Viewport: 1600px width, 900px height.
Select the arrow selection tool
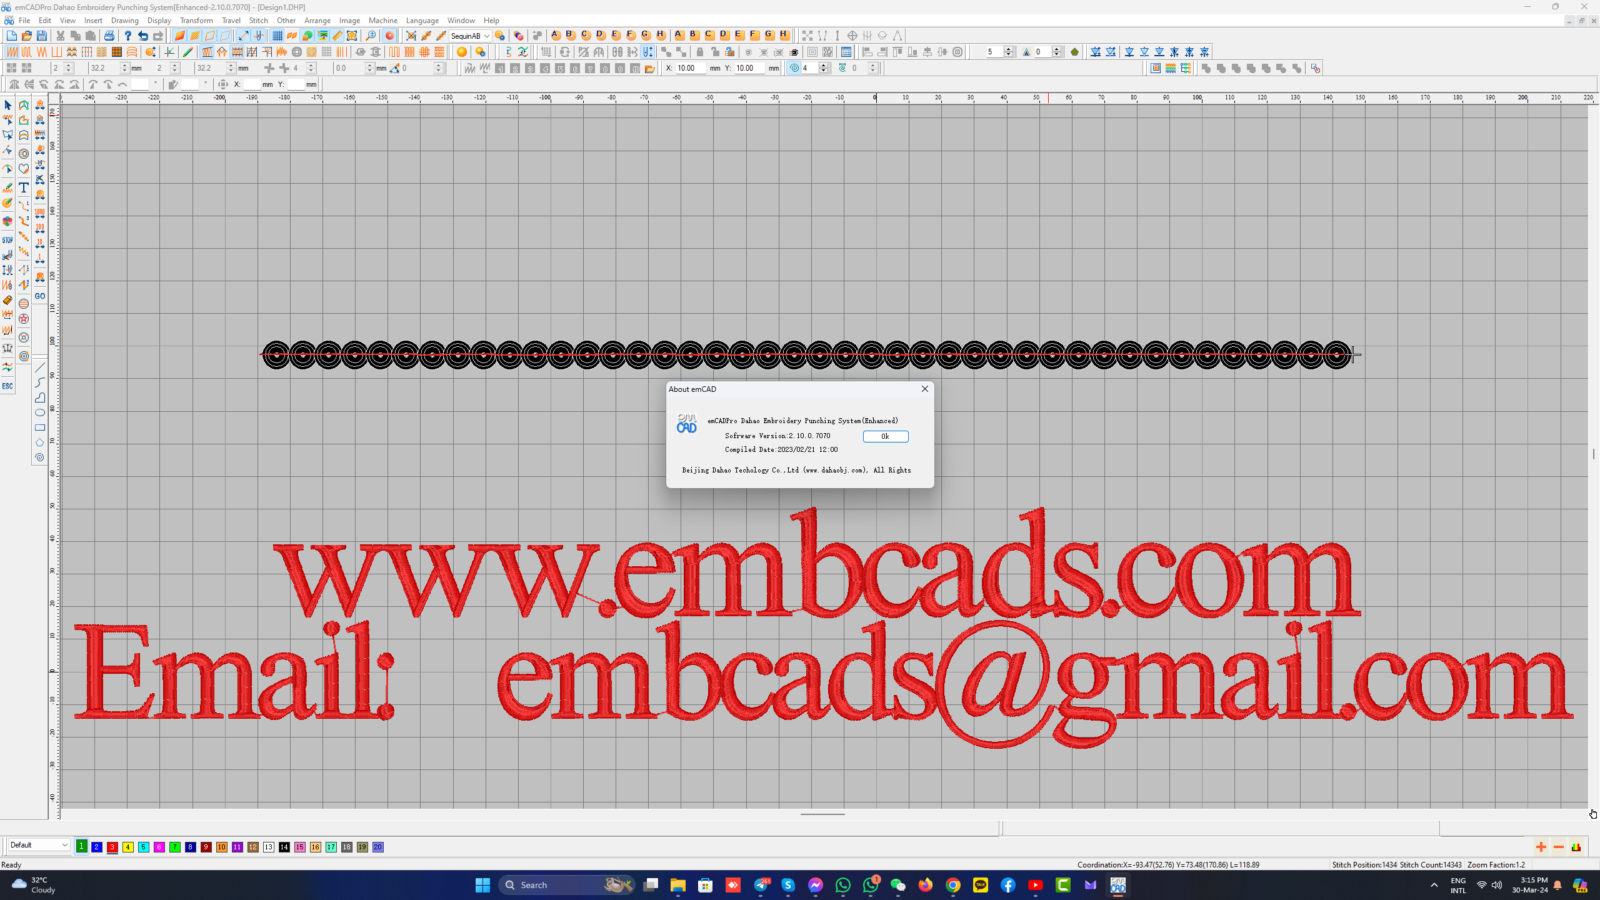coord(8,107)
